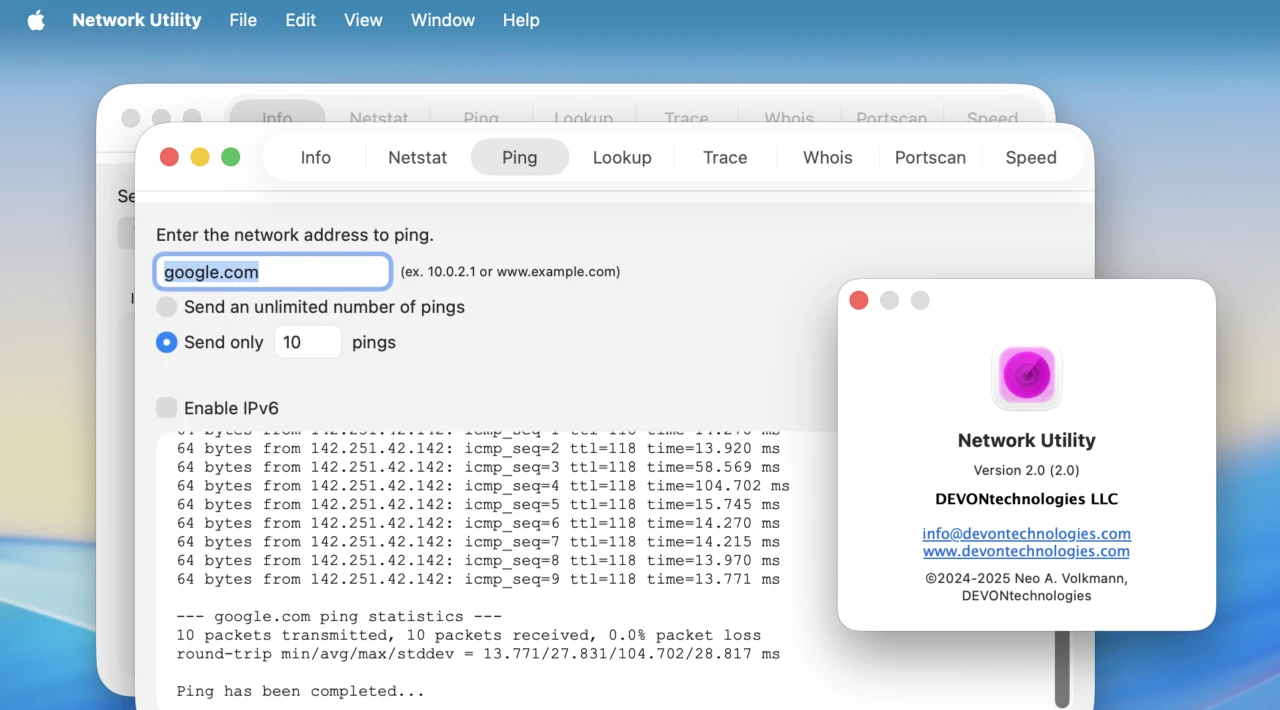Enable the IPv6 checkbox
This screenshot has width=1280, height=710.
tap(166, 407)
